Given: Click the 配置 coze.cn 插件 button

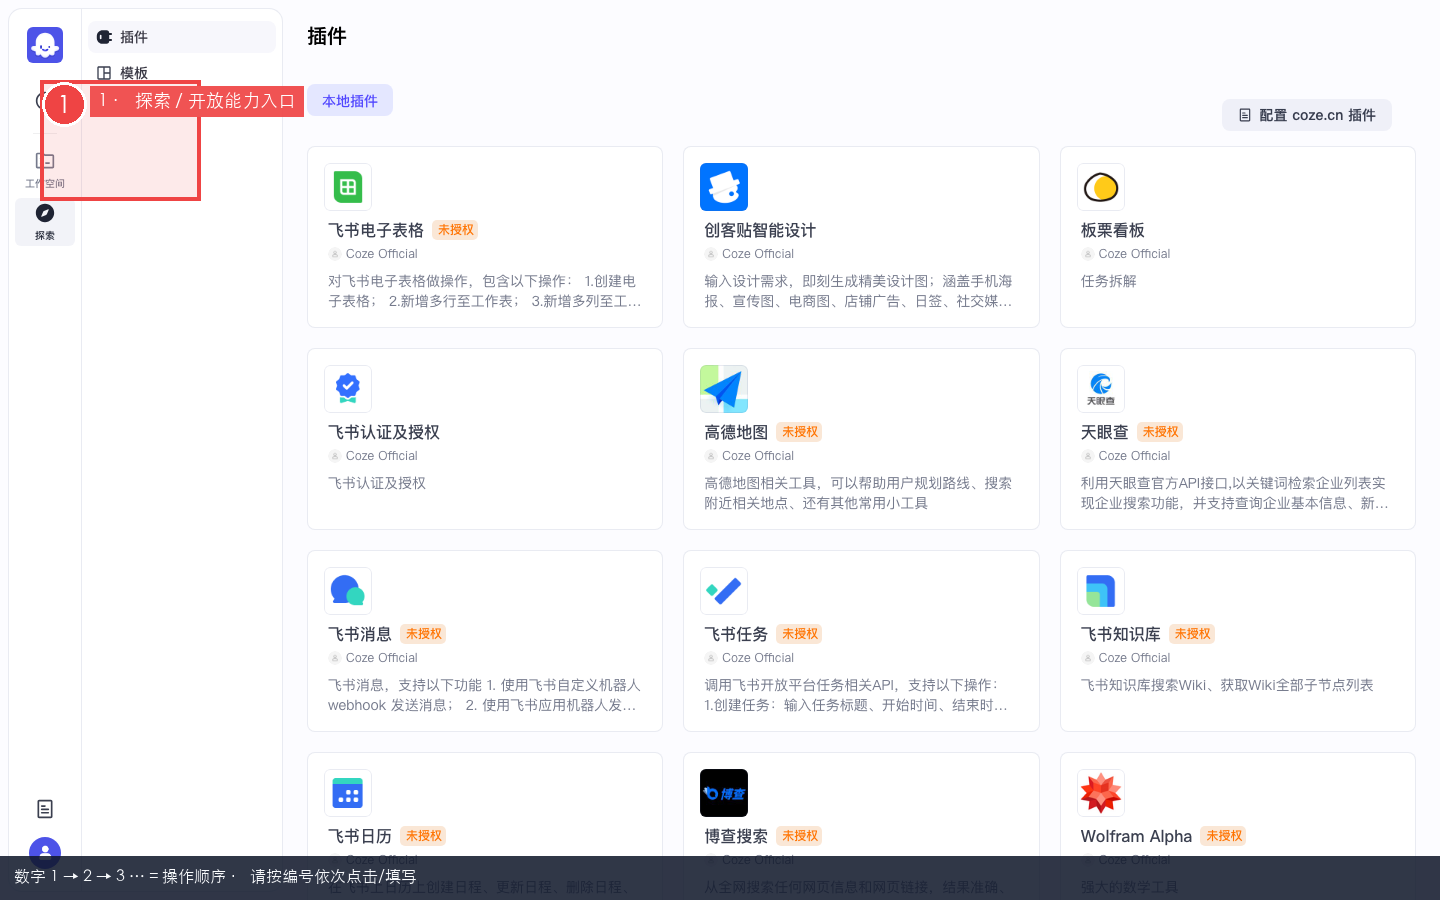Looking at the screenshot, I should [x=1307, y=115].
